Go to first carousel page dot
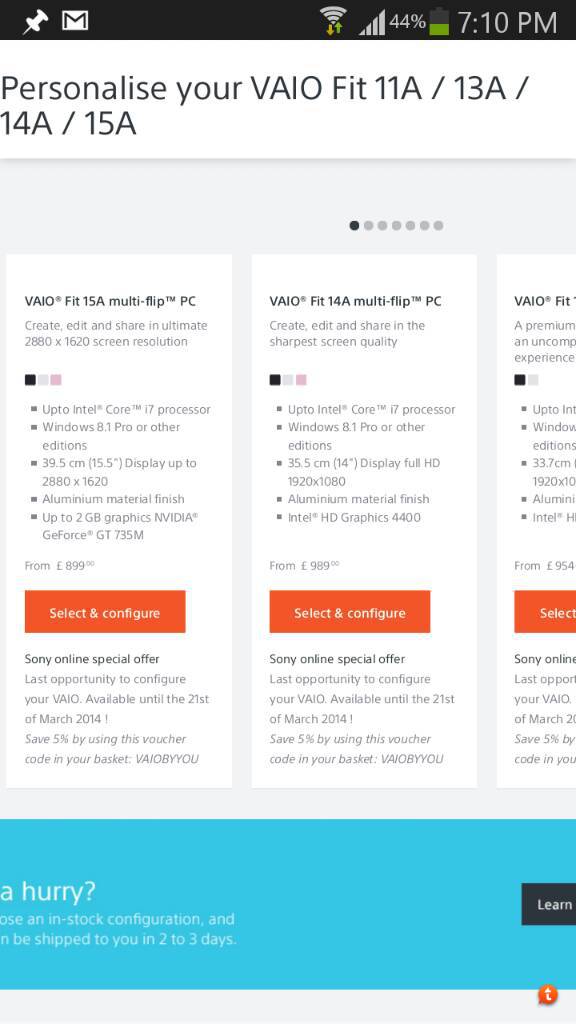The image size is (576, 1024). [x=354, y=225]
